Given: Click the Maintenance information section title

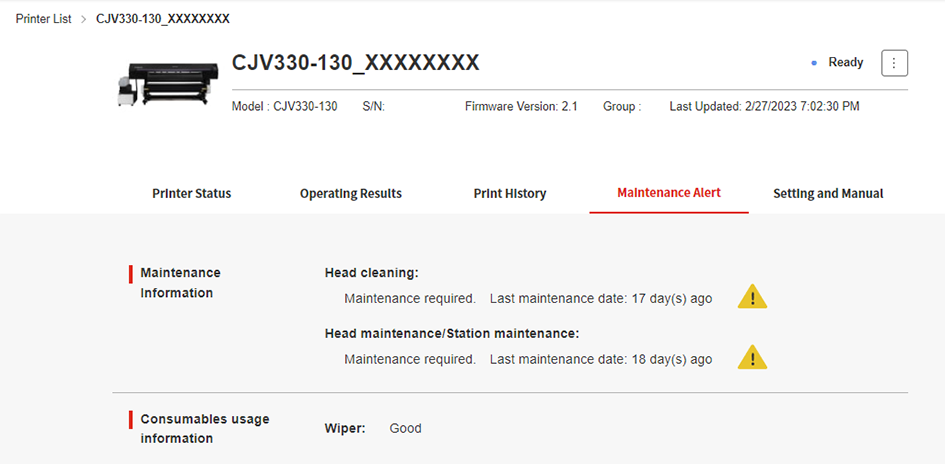Looking at the screenshot, I should point(180,283).
